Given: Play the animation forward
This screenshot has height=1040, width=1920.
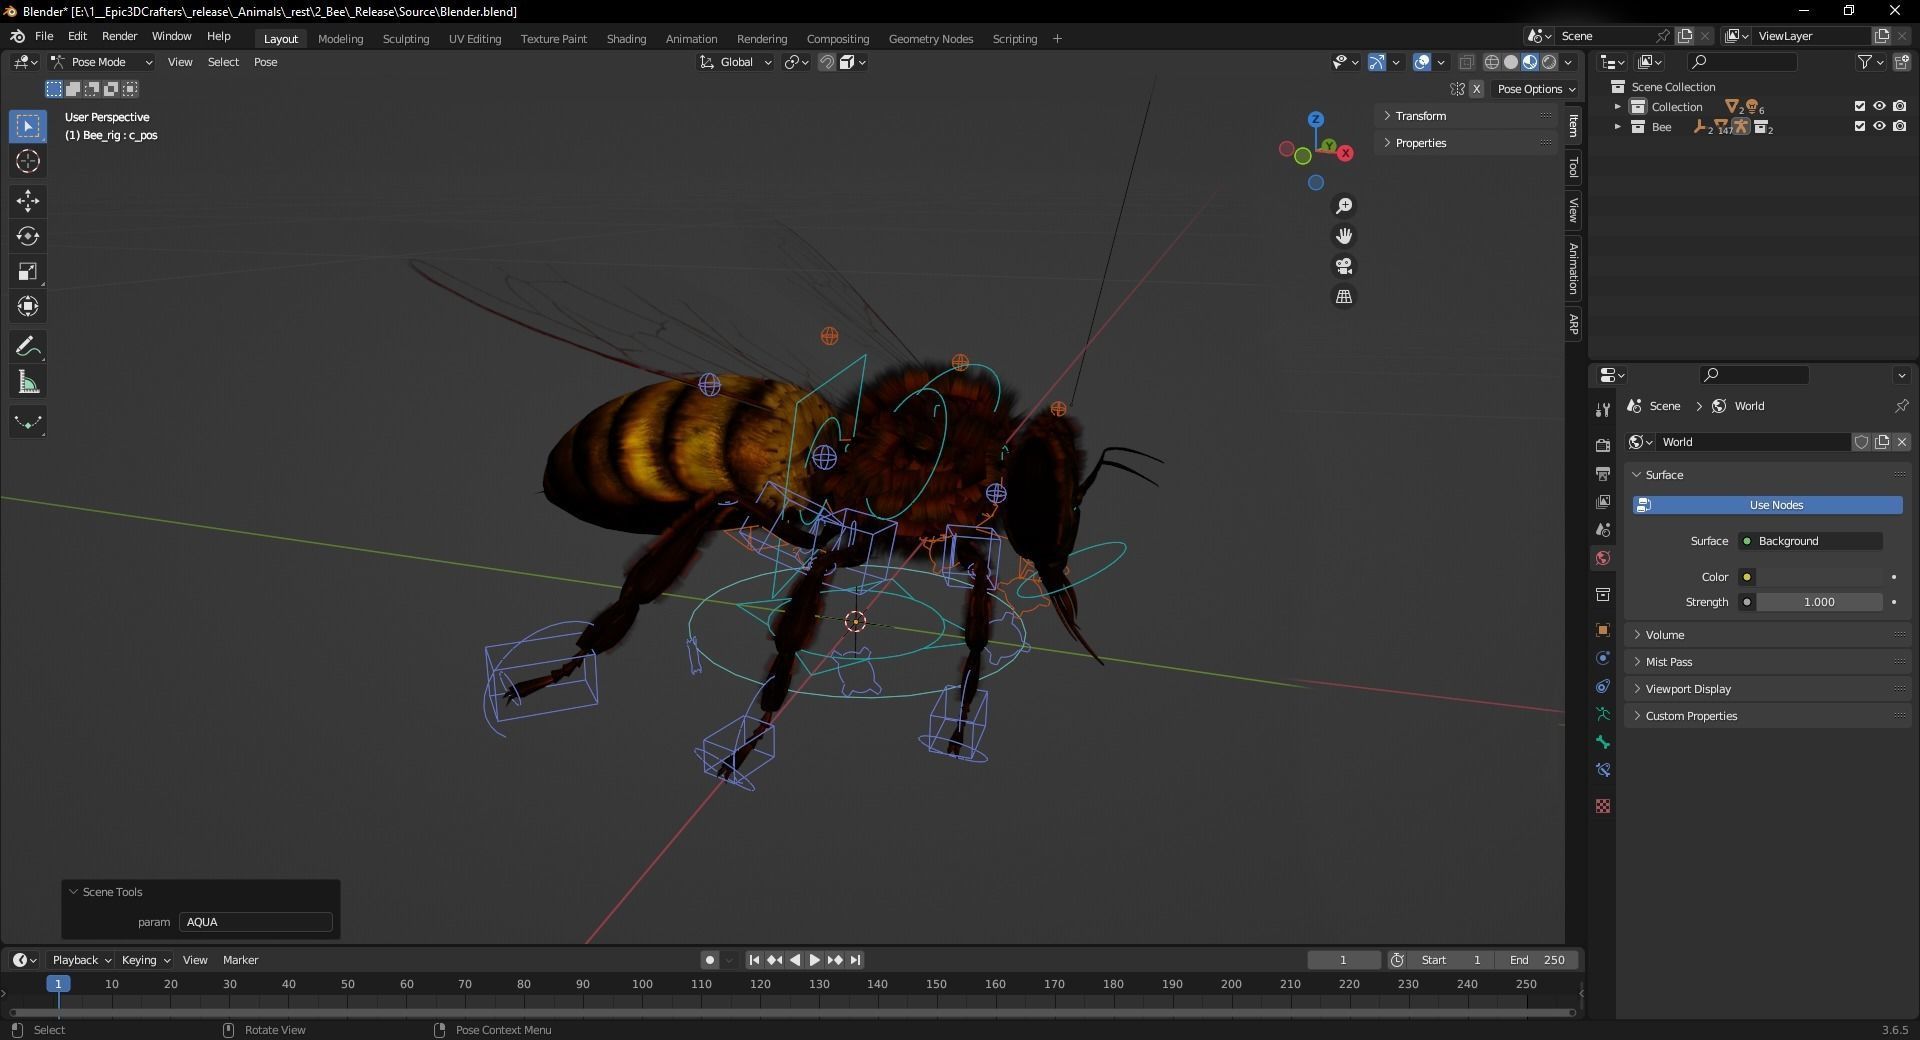Looking at the screenshot, I should (815, 960).
